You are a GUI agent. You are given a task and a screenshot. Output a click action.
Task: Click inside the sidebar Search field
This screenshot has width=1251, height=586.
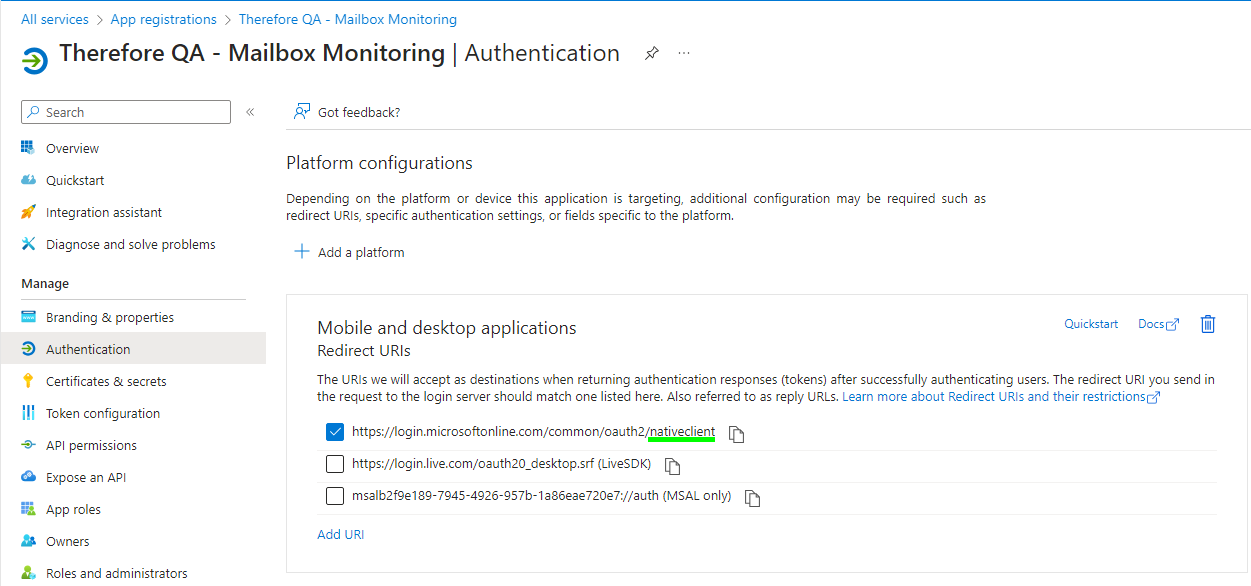click(x=125, y=111)
